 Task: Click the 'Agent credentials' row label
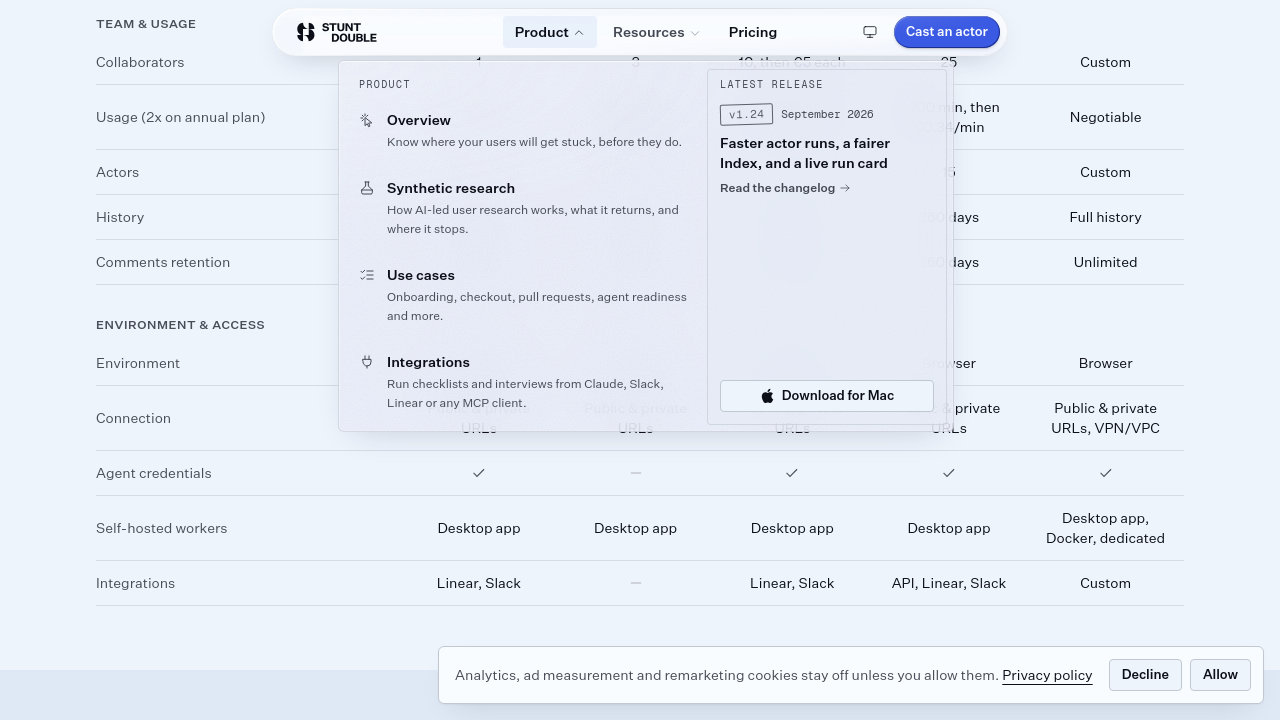coord(154,473)
